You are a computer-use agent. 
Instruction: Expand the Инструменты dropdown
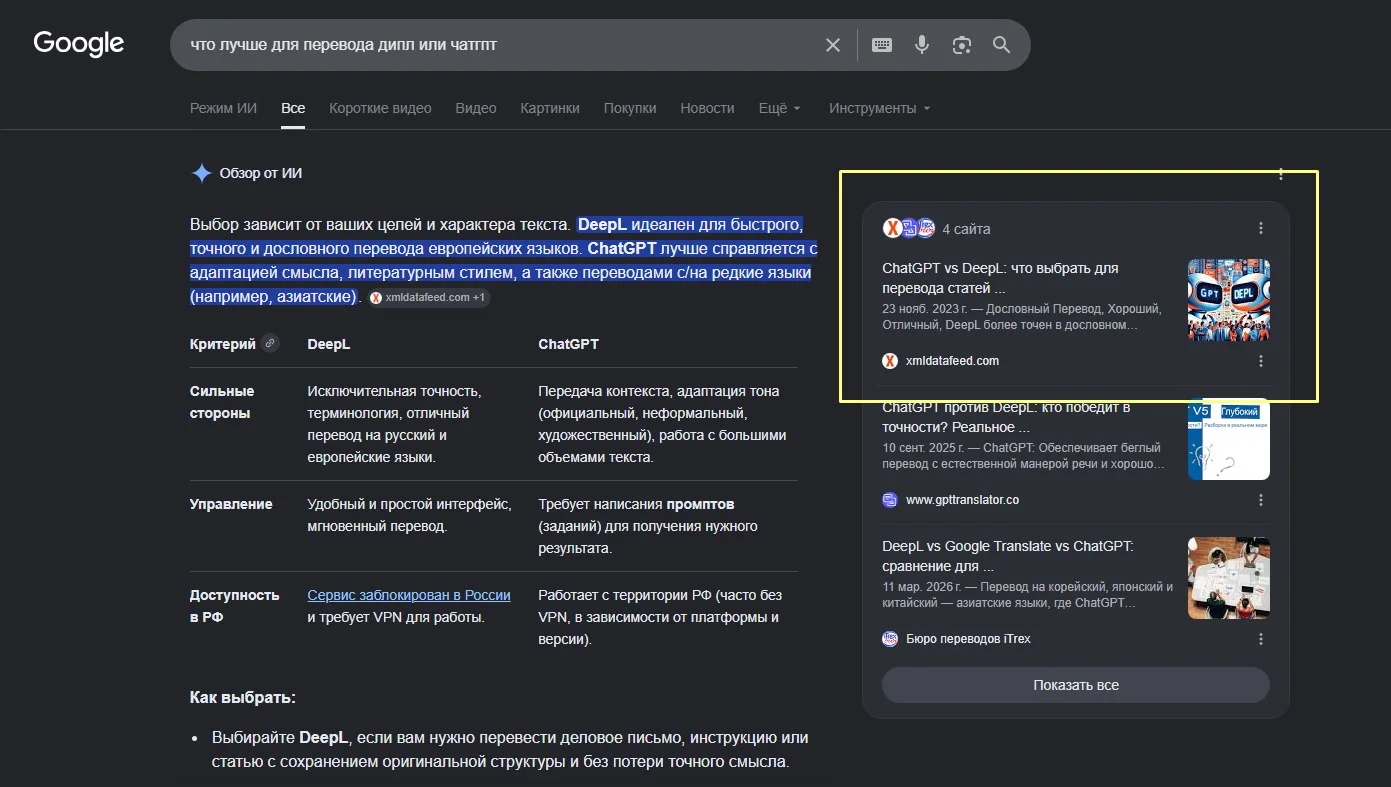pyautogui.click(x=880, y=108)
